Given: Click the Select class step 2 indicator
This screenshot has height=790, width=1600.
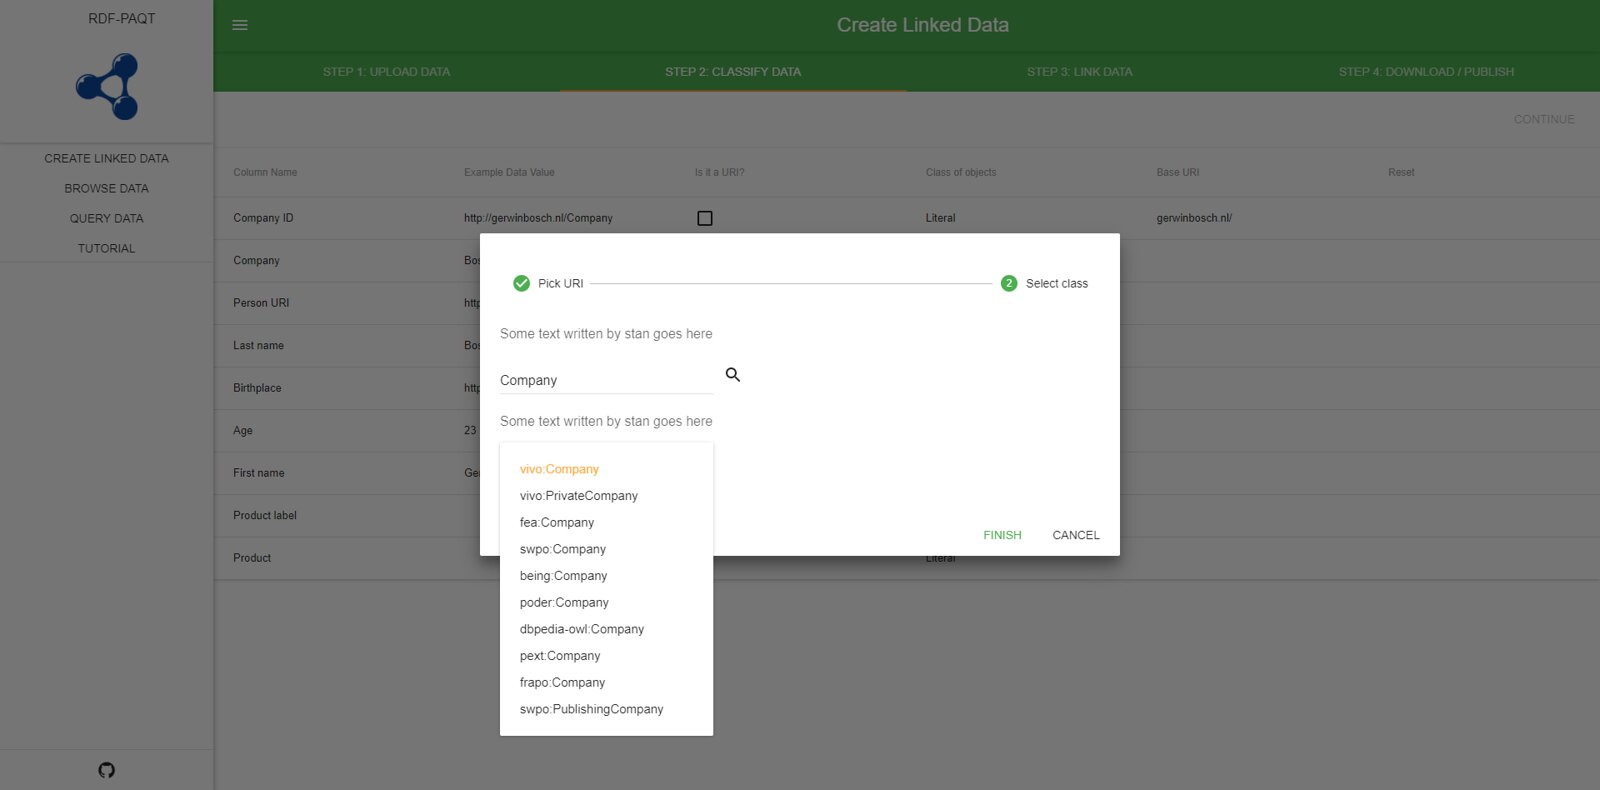Looking at the screenshot, I should [1009, 283].
